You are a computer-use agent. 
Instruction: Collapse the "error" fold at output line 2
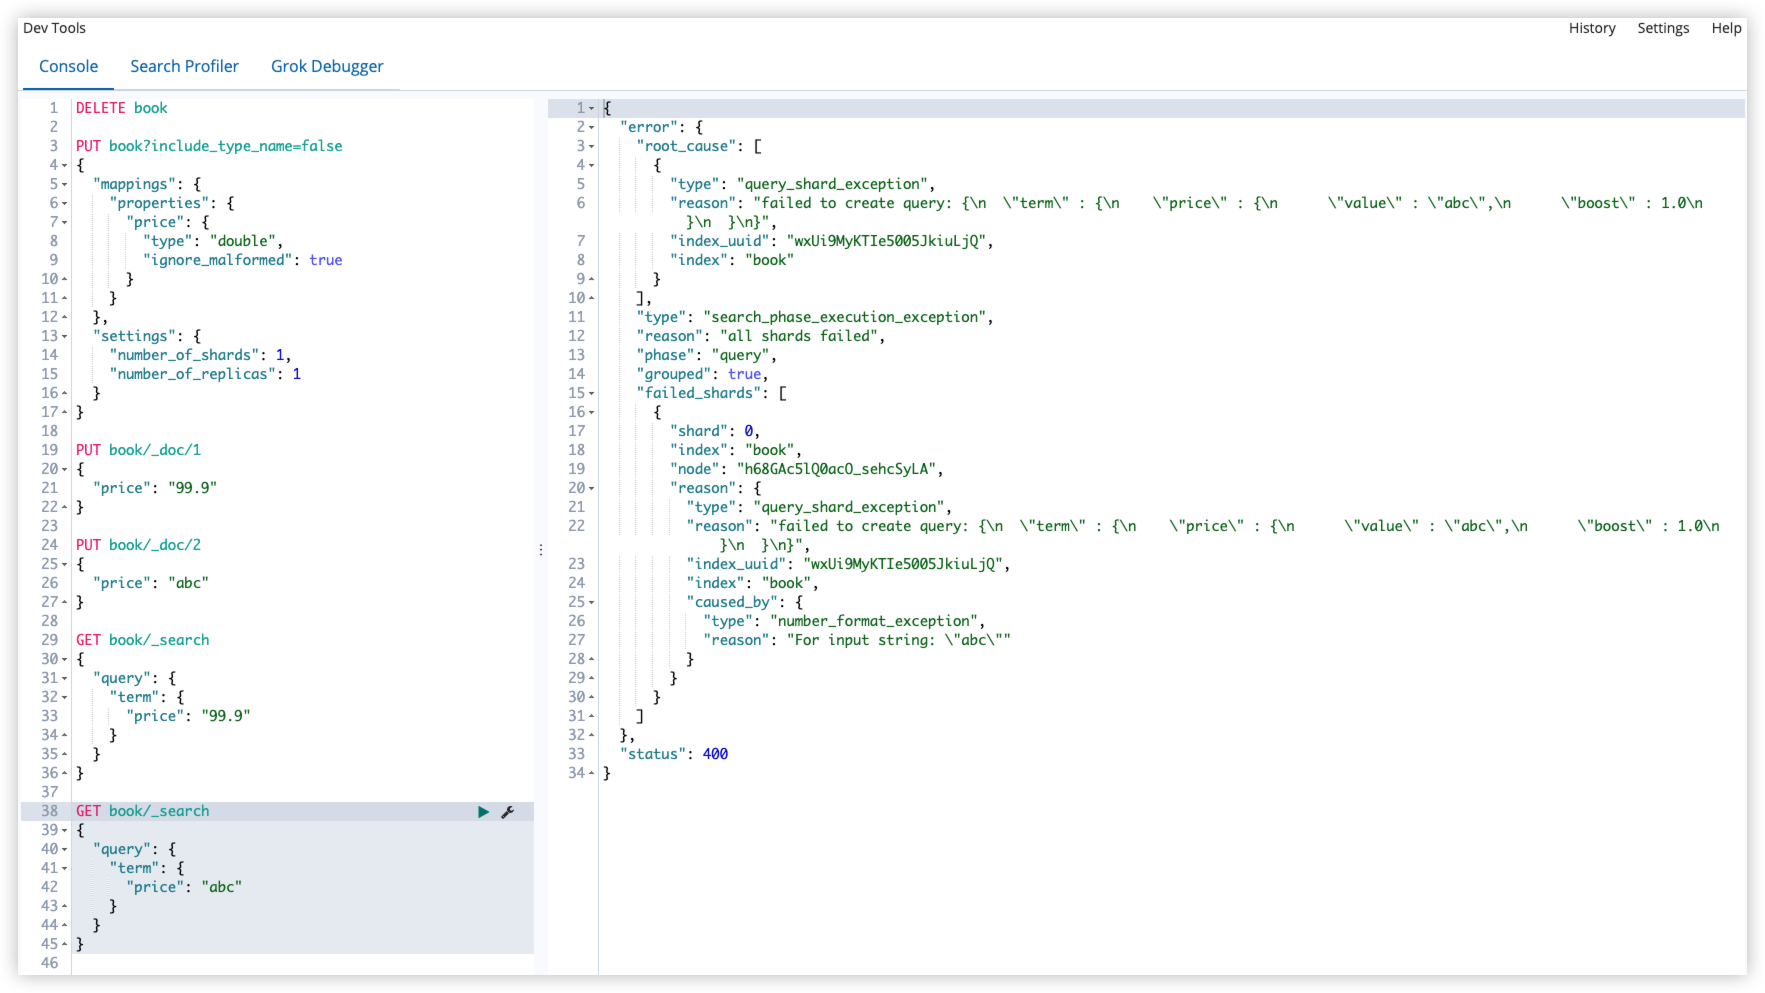[x=592, y=127]
